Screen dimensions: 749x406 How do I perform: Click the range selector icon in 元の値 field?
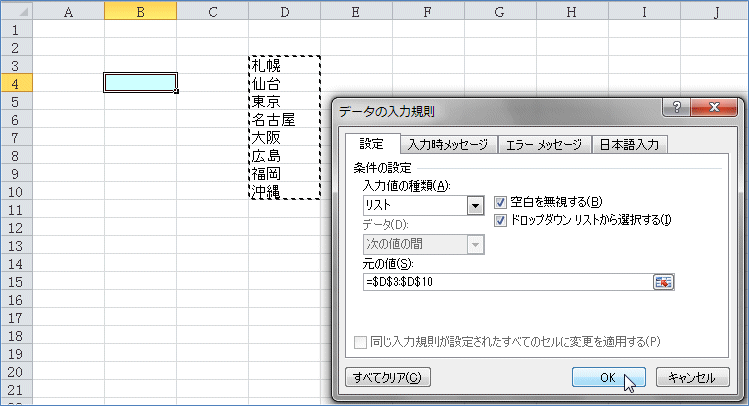click(x=663, y=282)
